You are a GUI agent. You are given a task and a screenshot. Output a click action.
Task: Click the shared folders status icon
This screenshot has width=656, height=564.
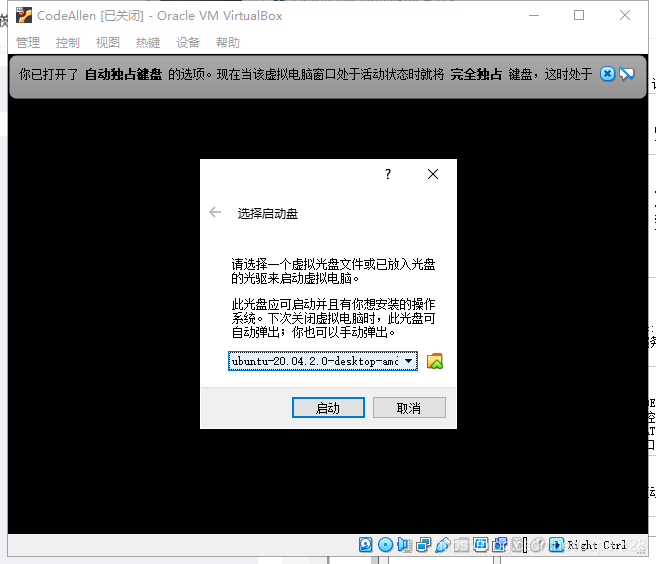[x=461, y=545]
